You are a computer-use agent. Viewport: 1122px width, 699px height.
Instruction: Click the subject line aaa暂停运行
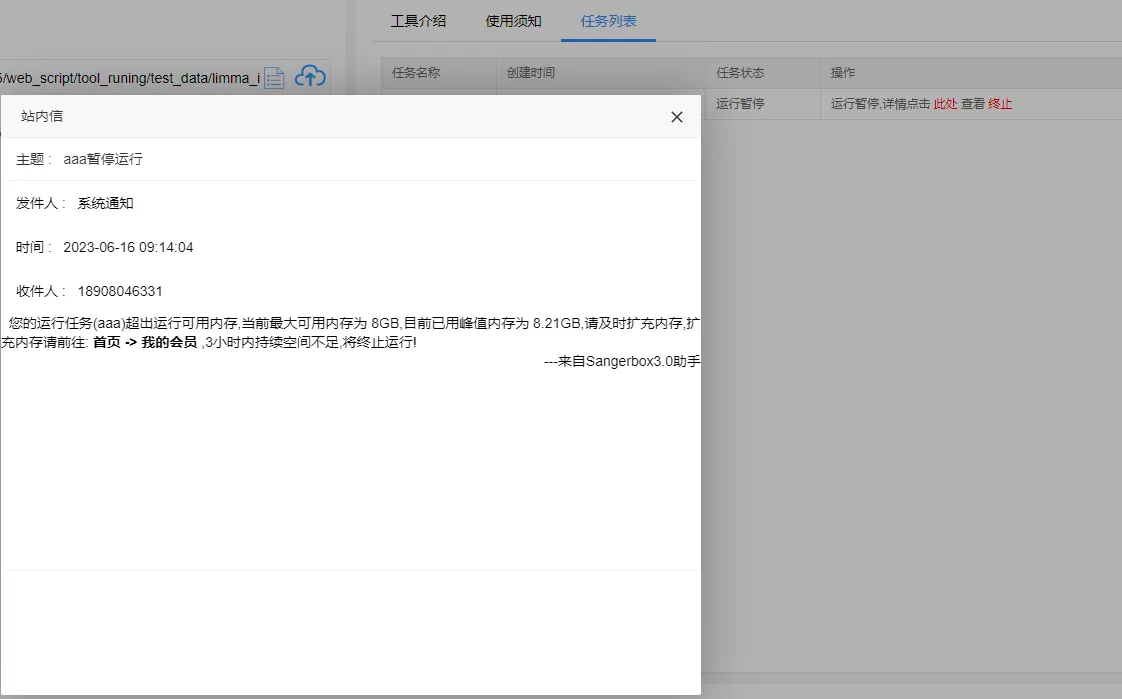point(103,160)
